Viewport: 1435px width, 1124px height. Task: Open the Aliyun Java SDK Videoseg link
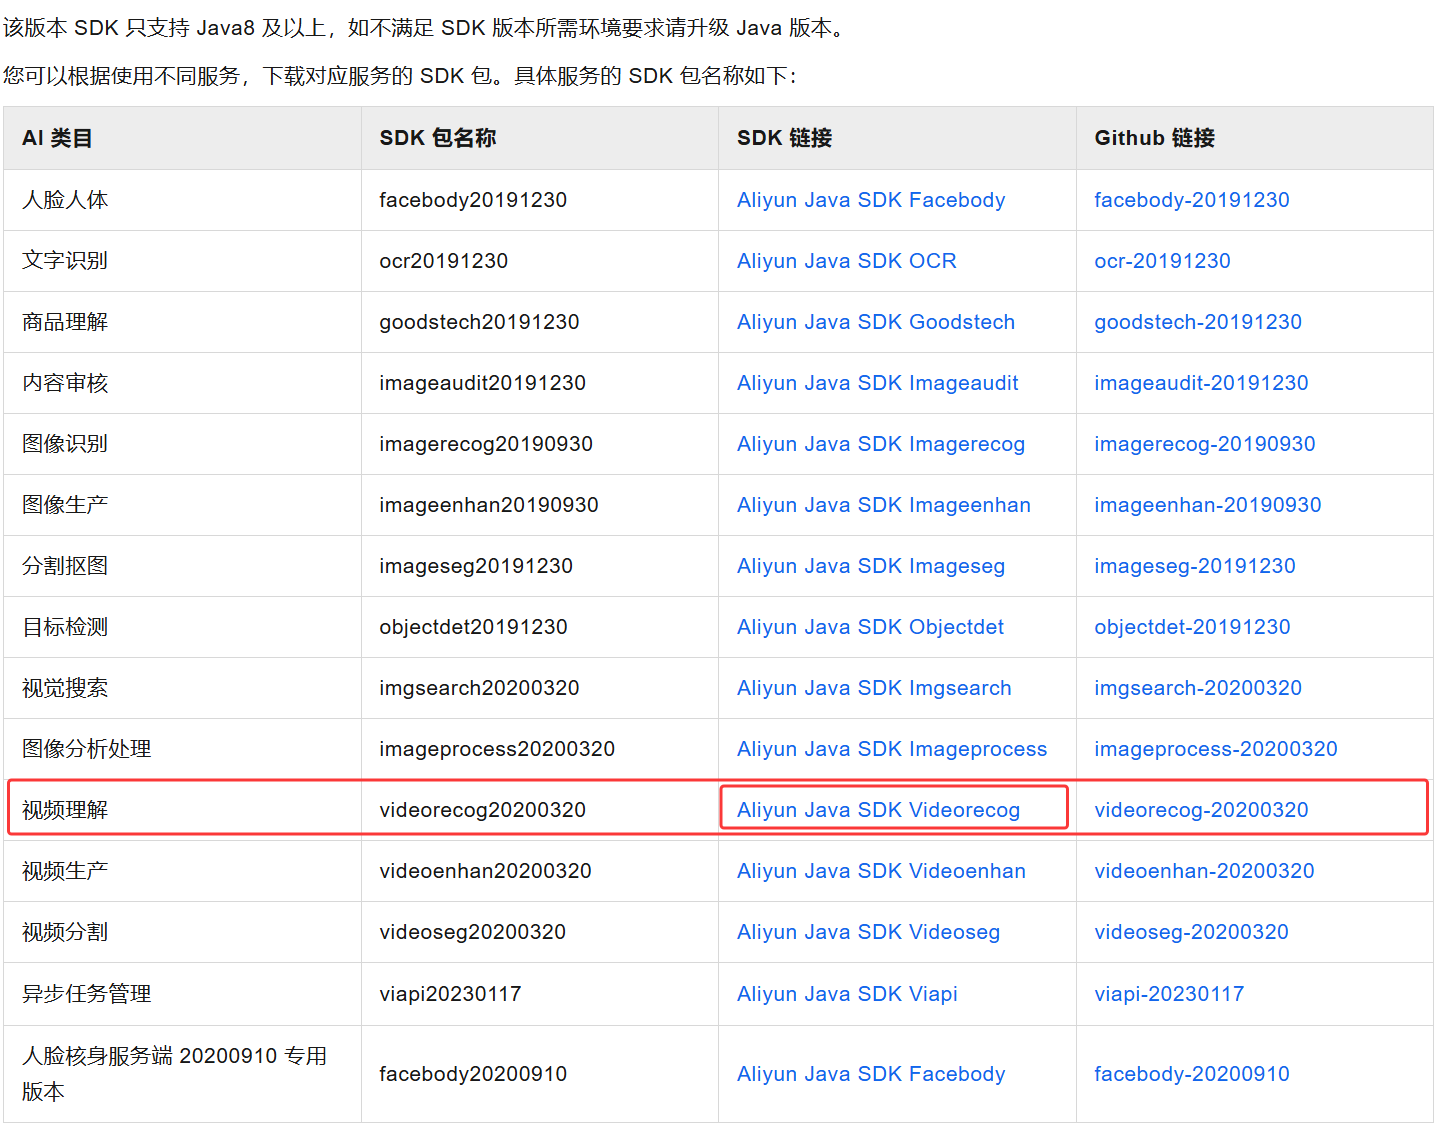click(869, 932)
